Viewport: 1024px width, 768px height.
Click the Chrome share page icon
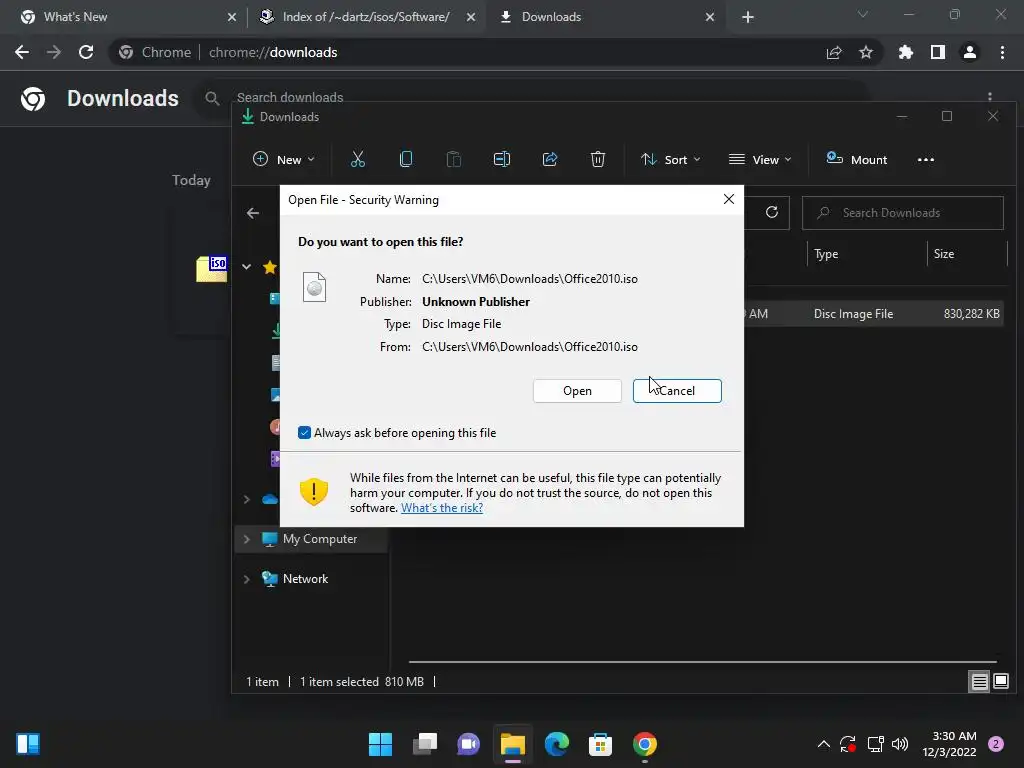pos(834,52)
